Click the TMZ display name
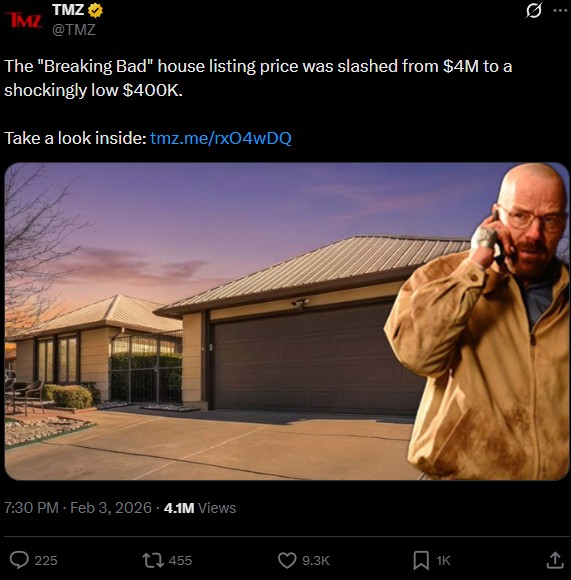571x580 pixels. (68, 10)
